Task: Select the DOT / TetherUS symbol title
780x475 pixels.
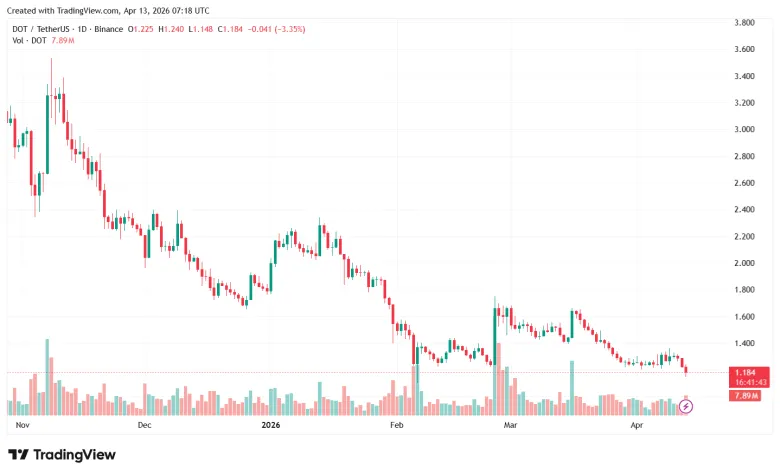Action: (41, 29)
